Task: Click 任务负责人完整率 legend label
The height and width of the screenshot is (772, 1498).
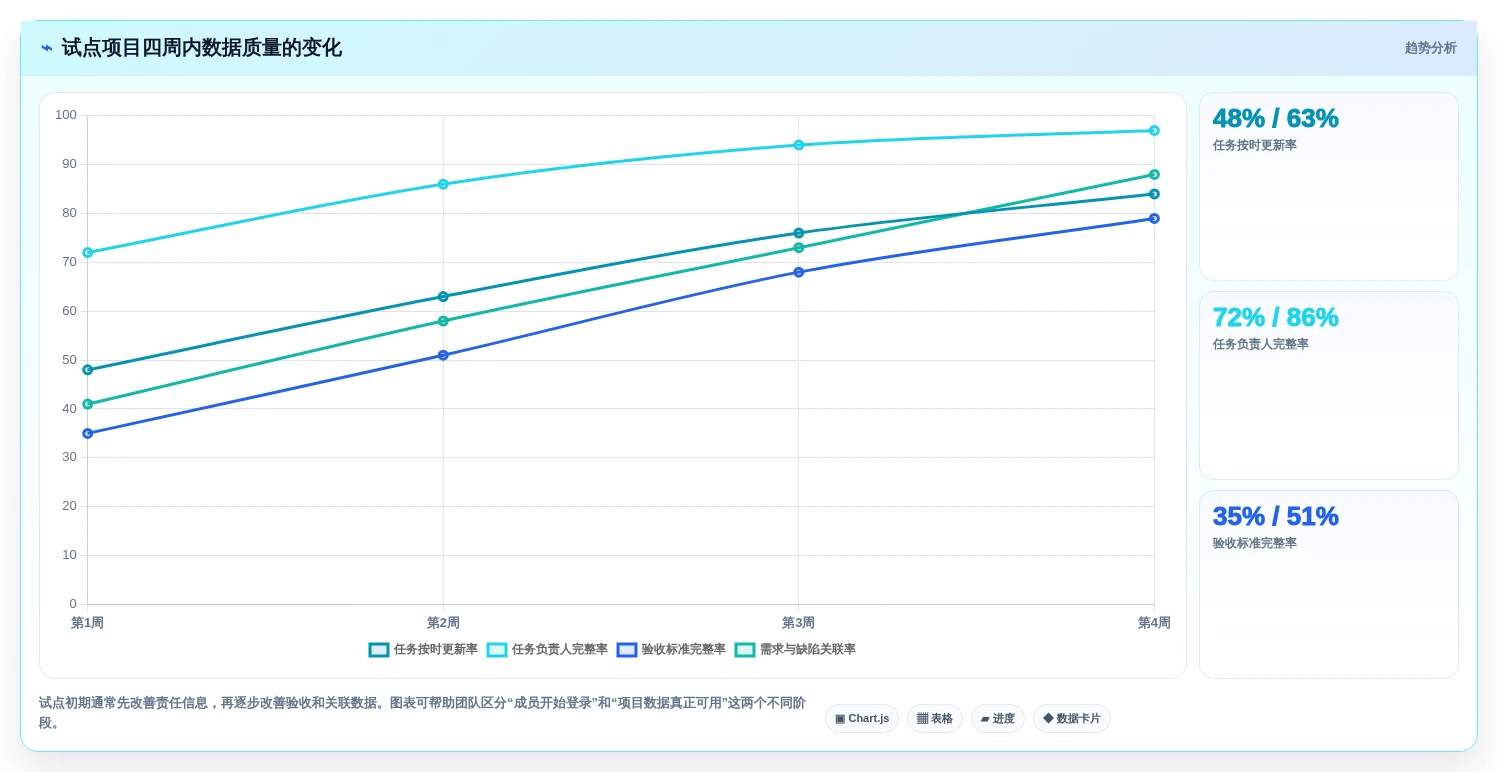Action: tap(560, 650)
